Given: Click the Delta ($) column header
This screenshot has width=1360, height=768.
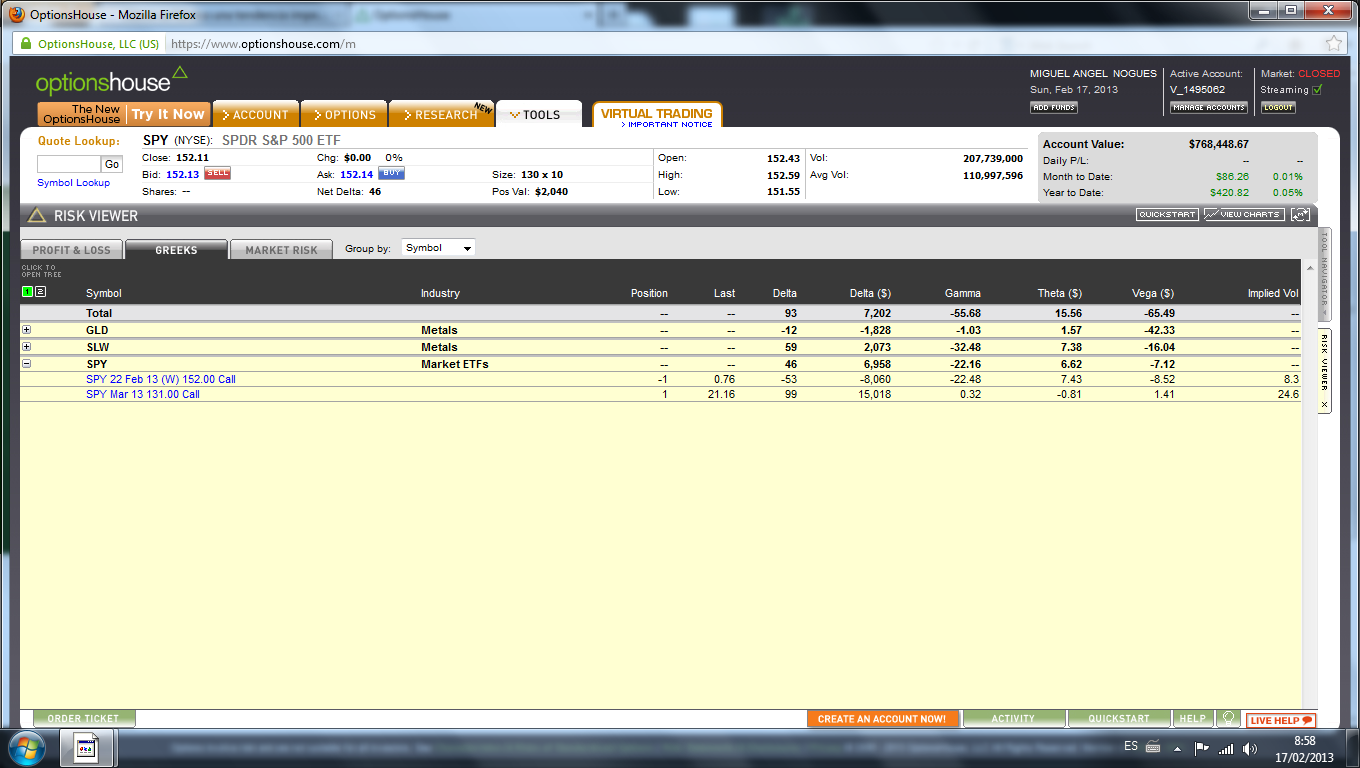Looking at the screenshot, I should pyautogui.click(x=869, y=293).
